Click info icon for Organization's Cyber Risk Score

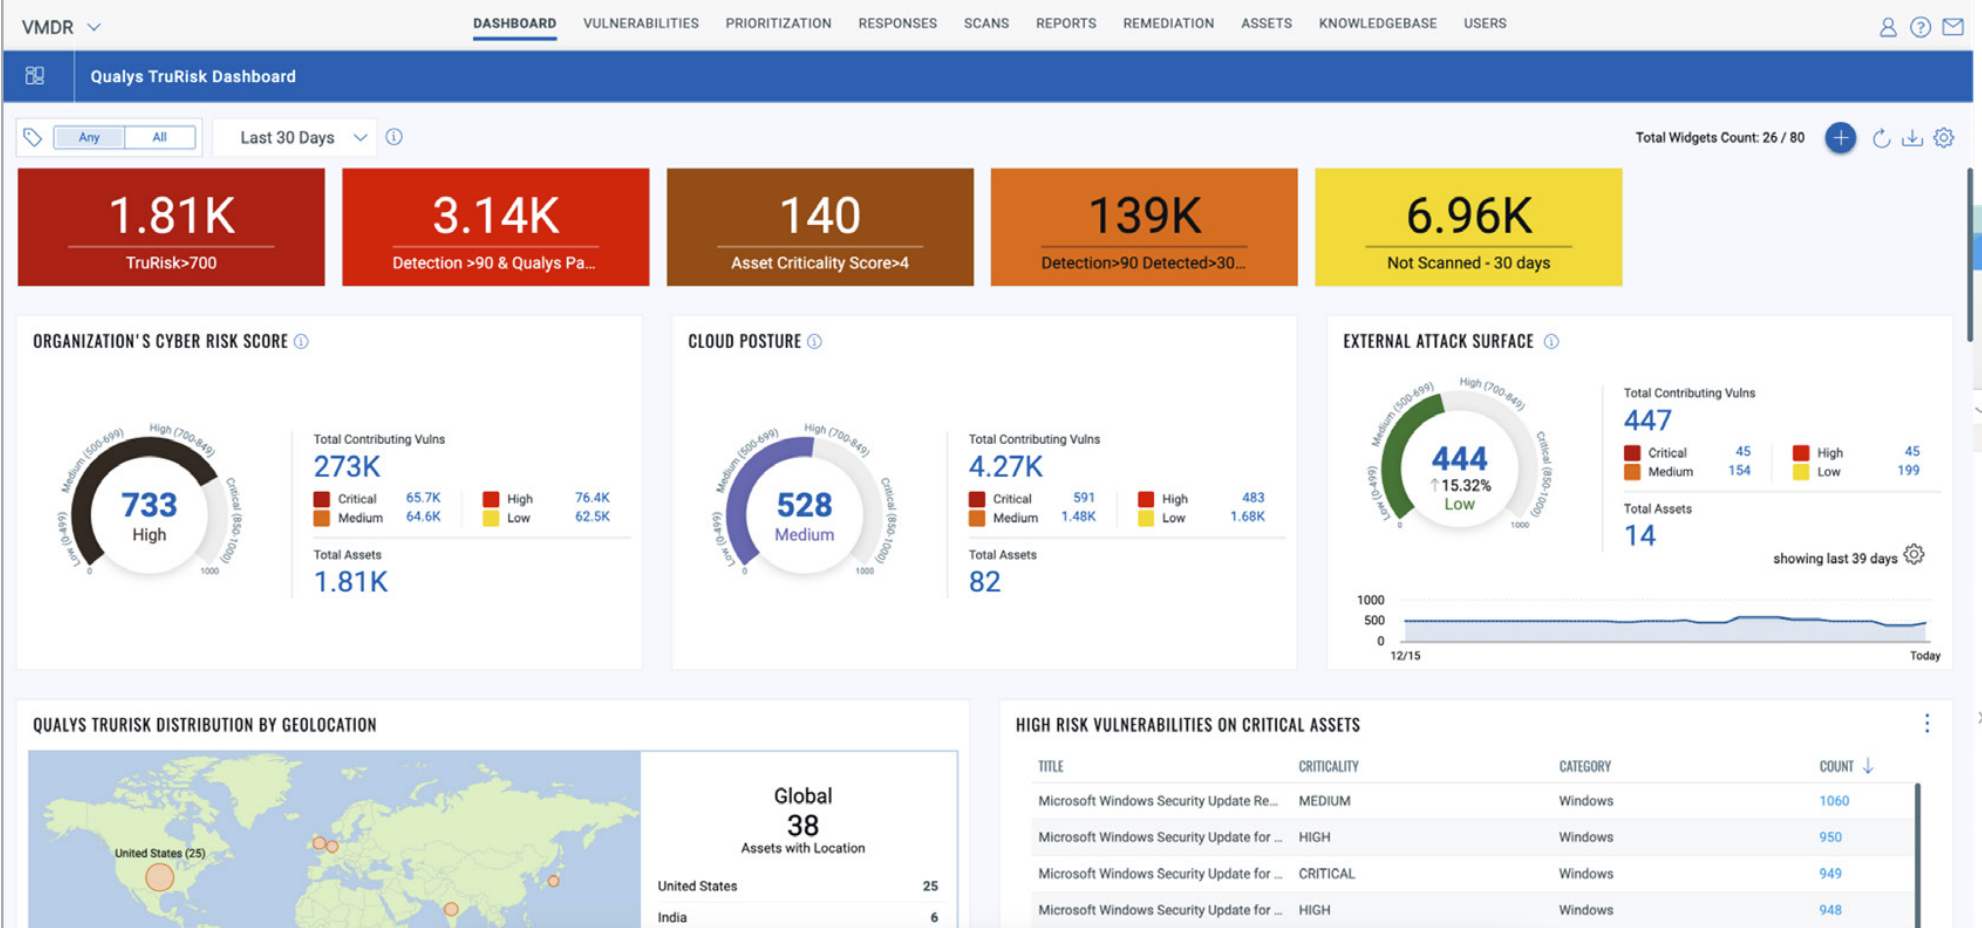[x=301, y=342]
